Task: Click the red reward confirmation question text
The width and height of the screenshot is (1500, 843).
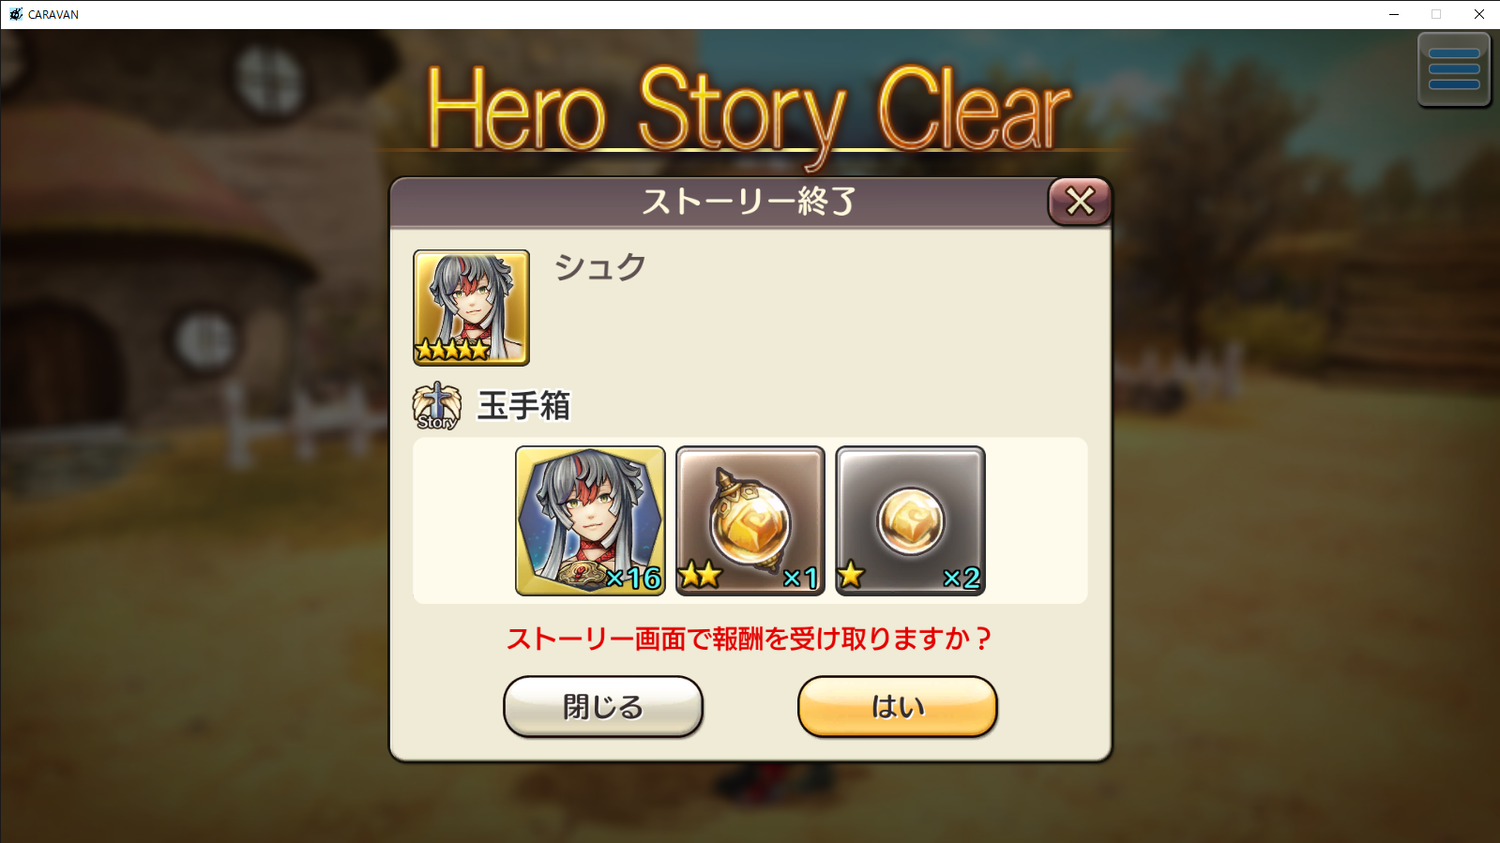Action: pos(749,638)
